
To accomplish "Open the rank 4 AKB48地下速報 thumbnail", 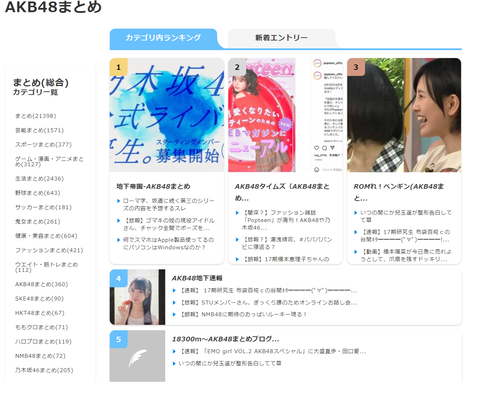I will (137, 297).
